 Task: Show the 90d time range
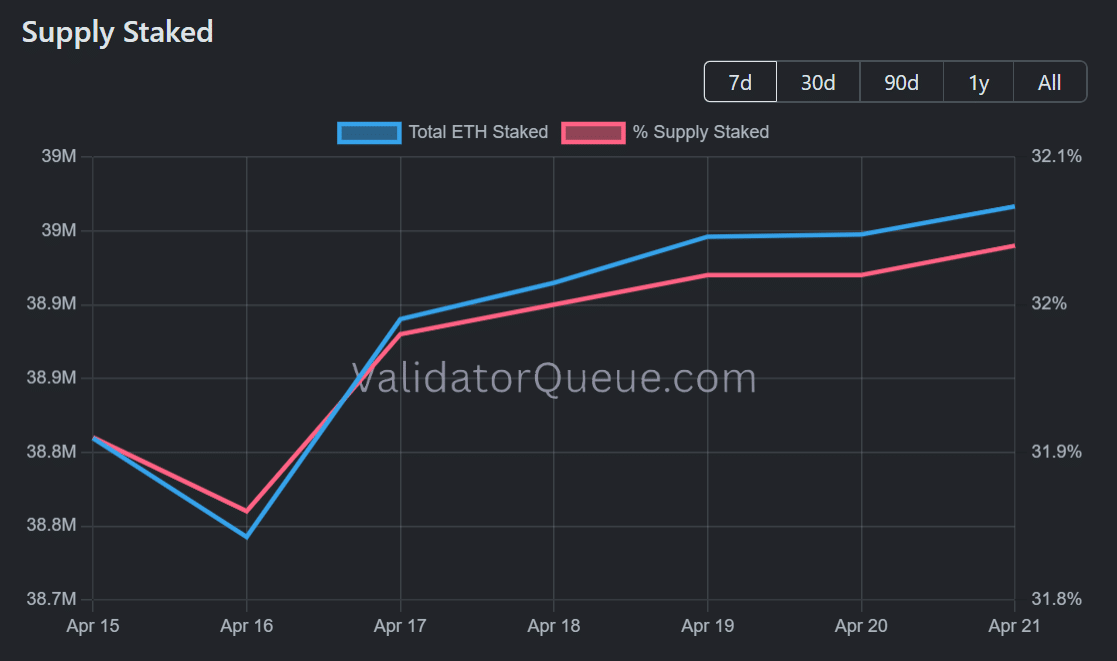pyautogui.click(x=901, y=82)
